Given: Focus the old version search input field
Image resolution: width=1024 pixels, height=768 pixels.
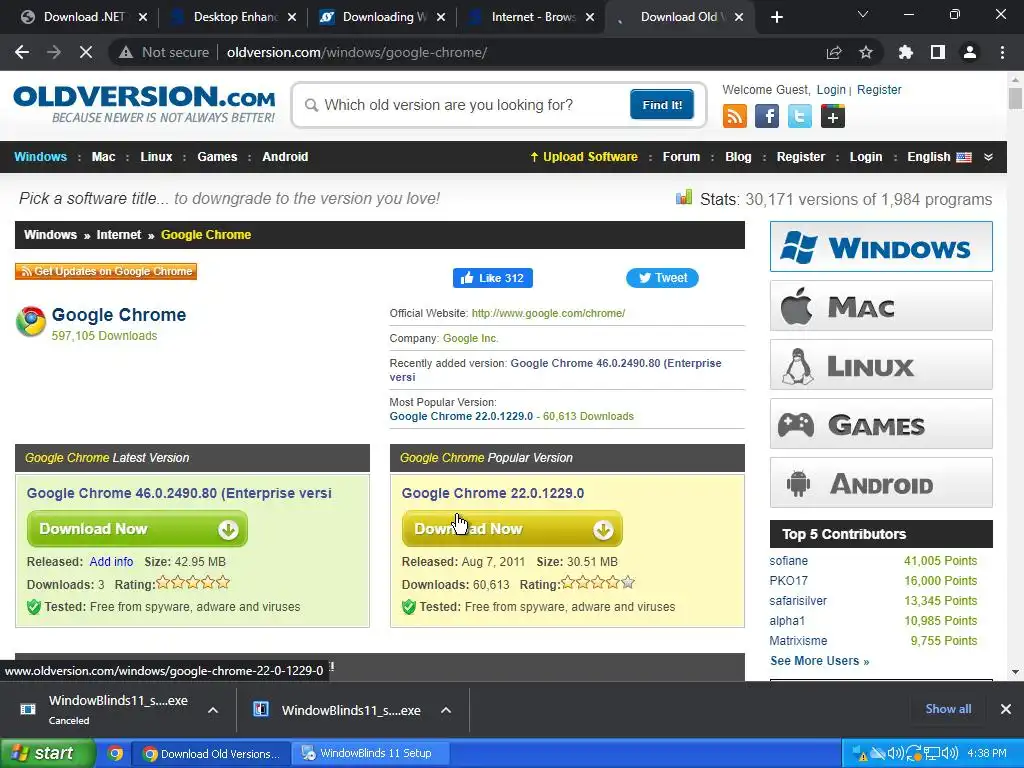Looking at the screenshot, I should (x=470, y=105).
